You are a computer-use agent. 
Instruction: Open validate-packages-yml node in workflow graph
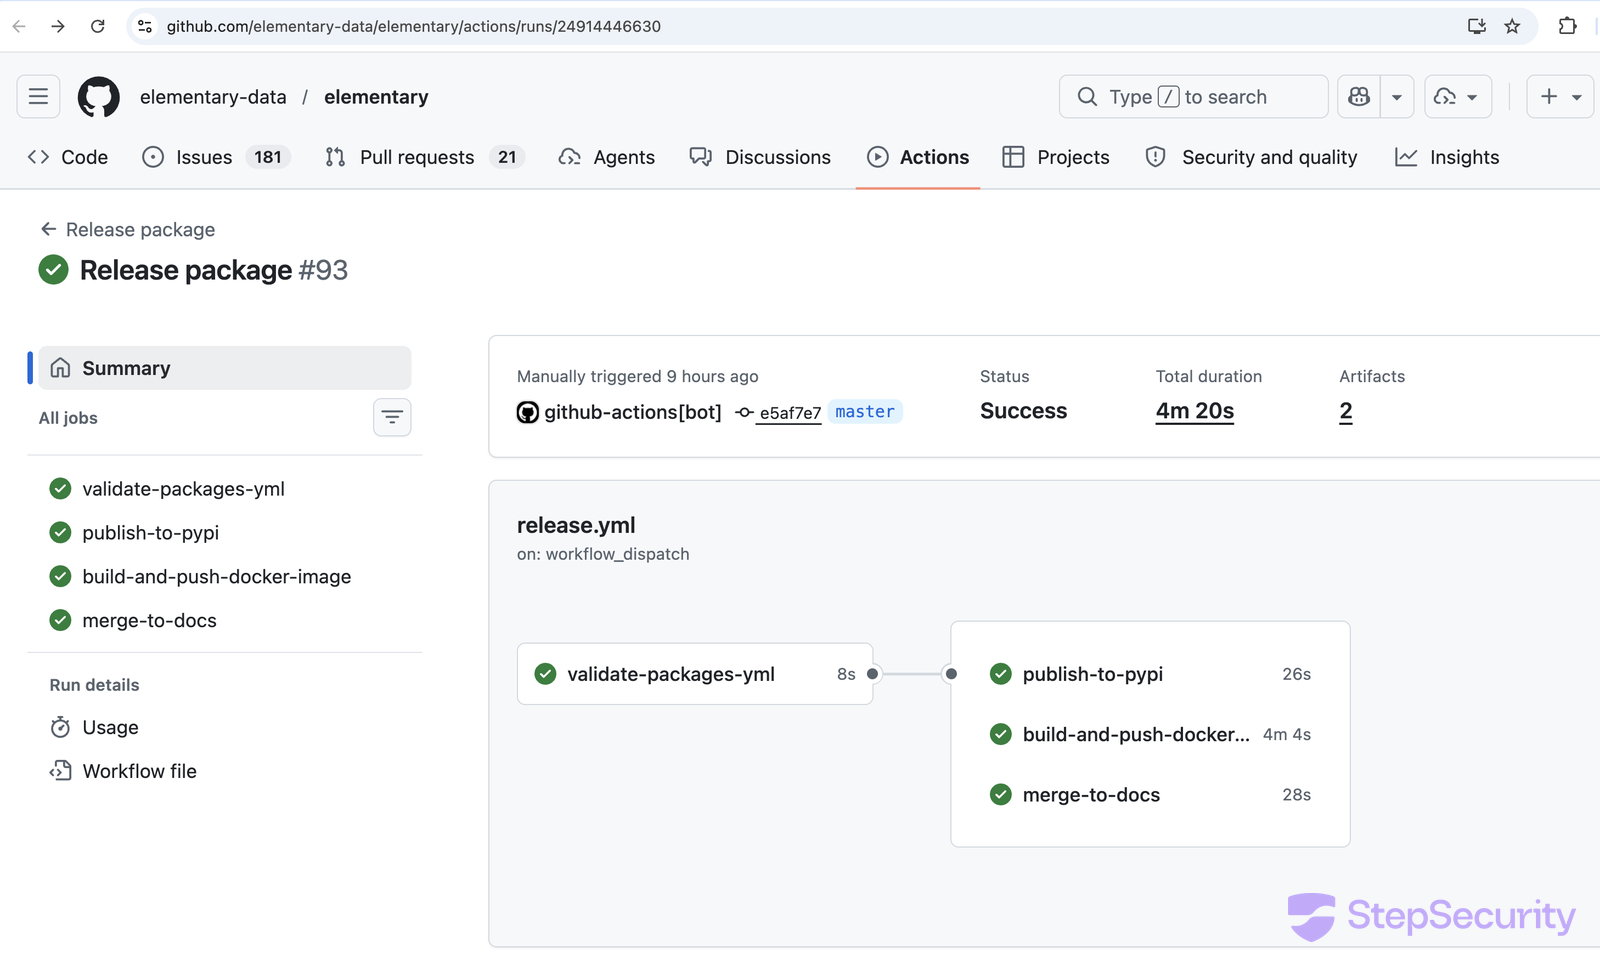695,674
